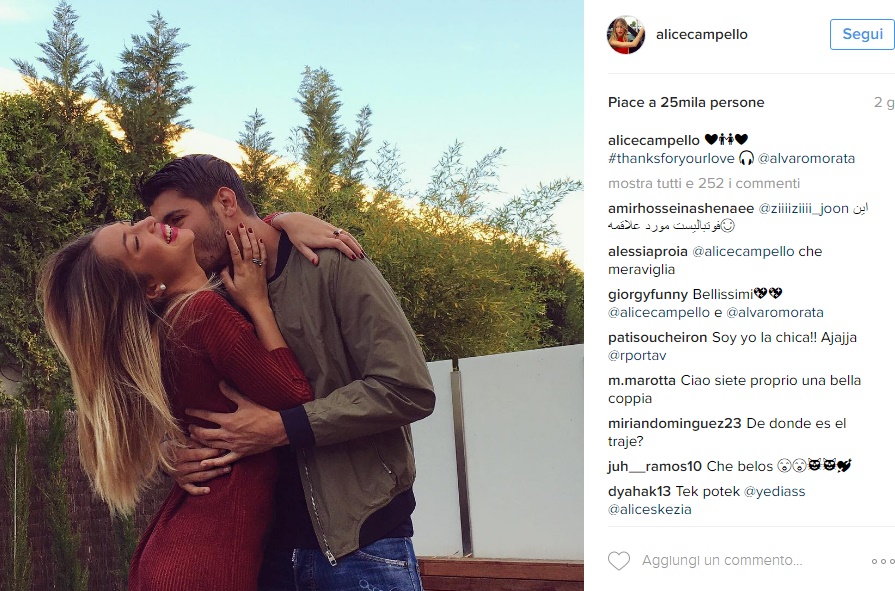Open @alvaromorata mention in the caption
The height and width of the screenshot is (591, 895).
(x=806, y=158)
